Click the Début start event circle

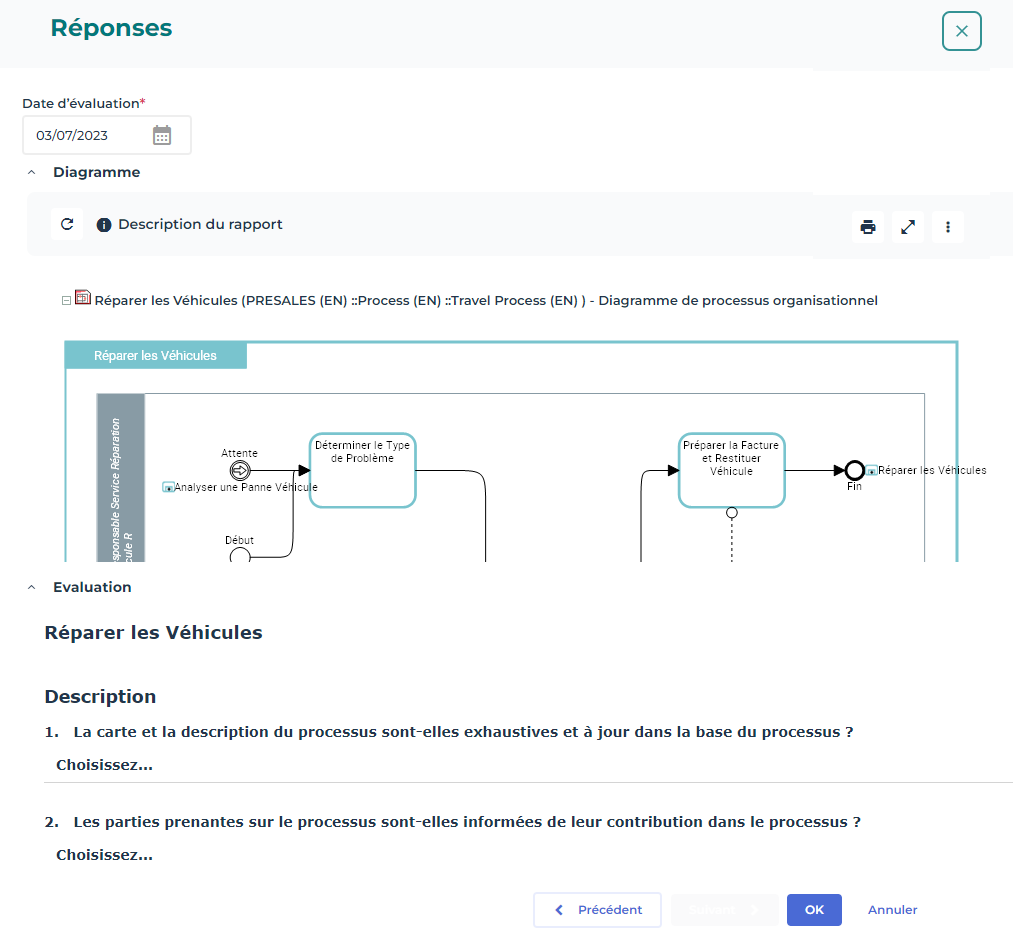click(x=240, y=556)
